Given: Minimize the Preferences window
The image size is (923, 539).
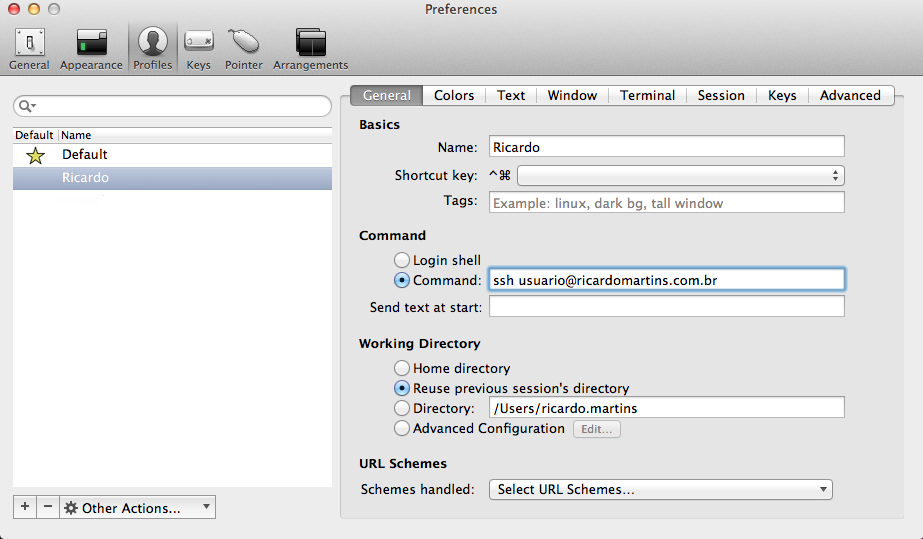Looking at the screenshot, I should pos(34,9).
